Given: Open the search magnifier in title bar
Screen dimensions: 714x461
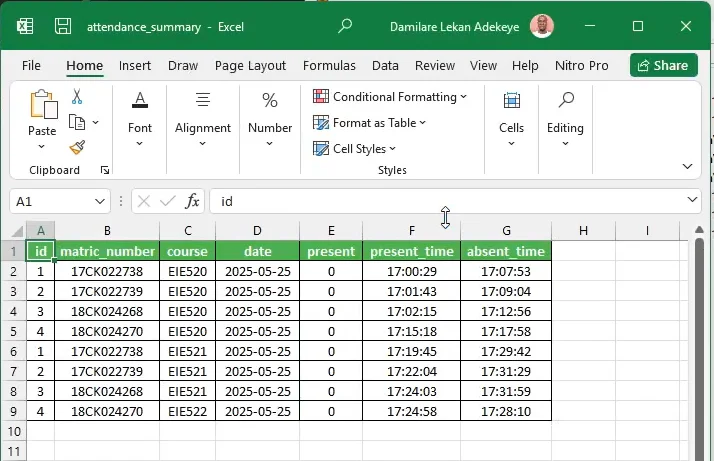Looking at the screenshot, I should 345,26.
